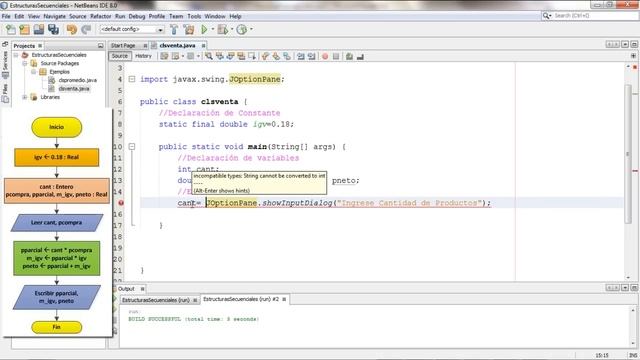Click the Navigate menu
The width and height of the screenshot is (640, 360).
[x=55, y=16]
